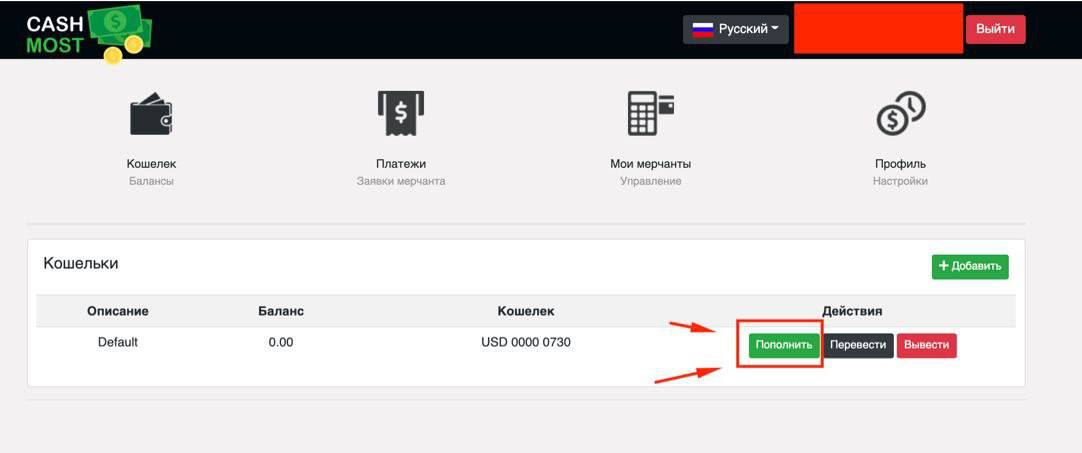The image size is (1082, 453).
Task: Click the Управление subtitle
Action: [x=651, y=182]
